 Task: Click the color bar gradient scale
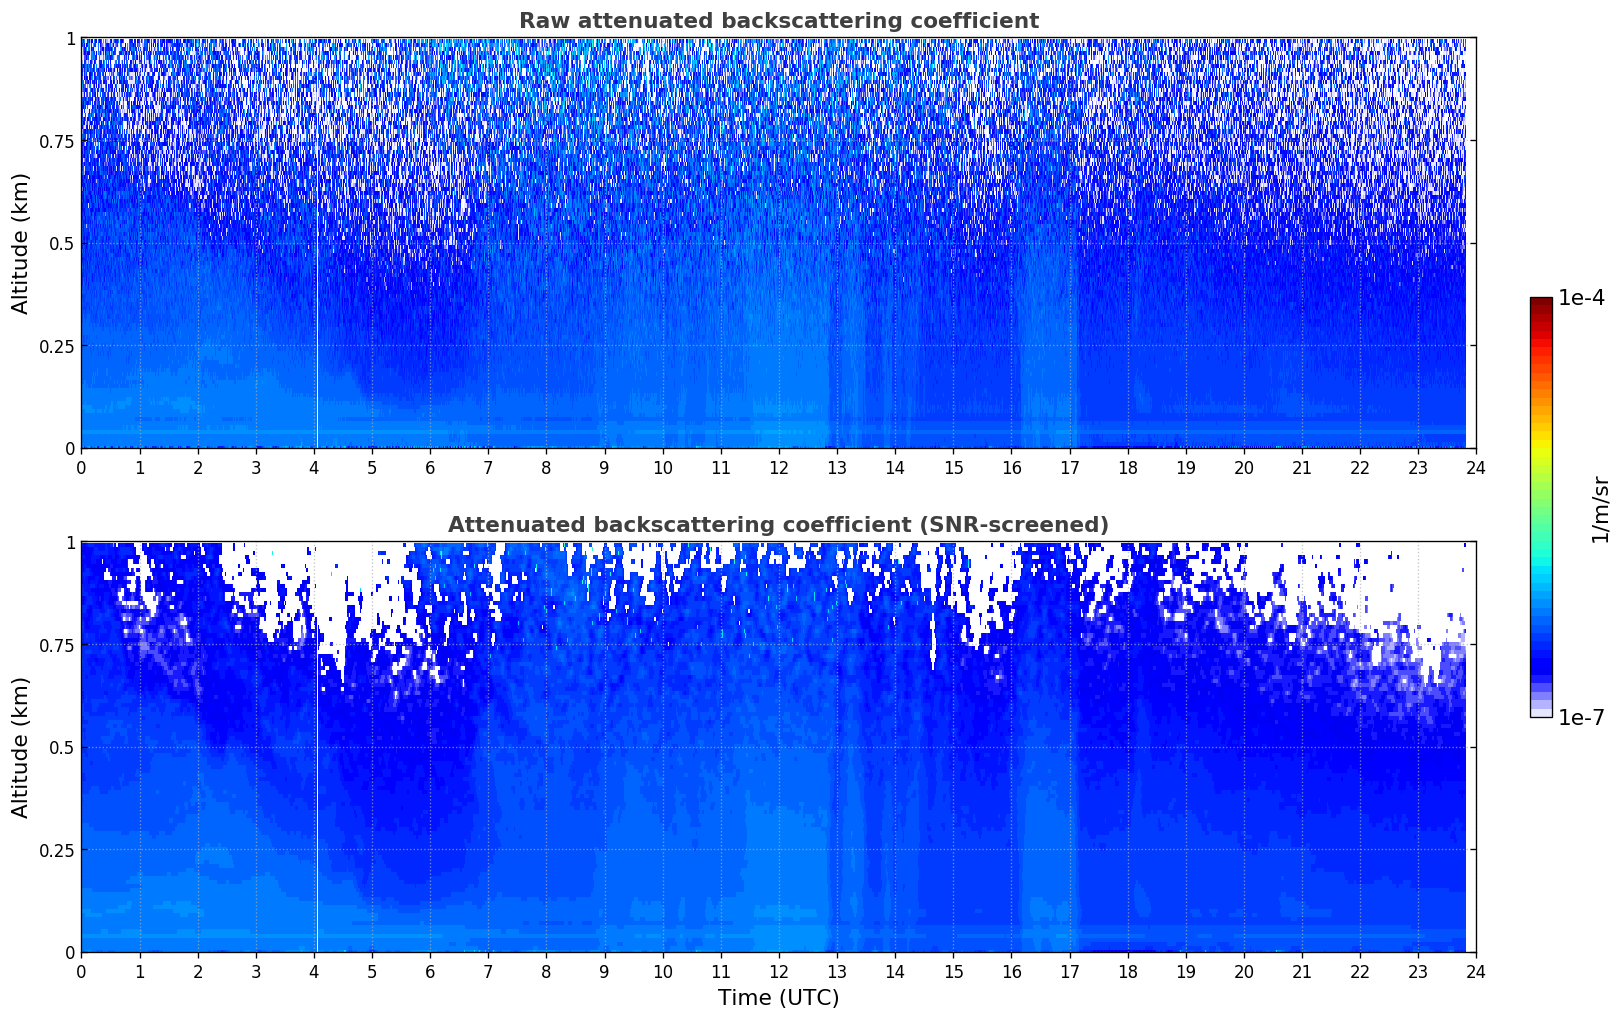click(x=1541, y=507)
